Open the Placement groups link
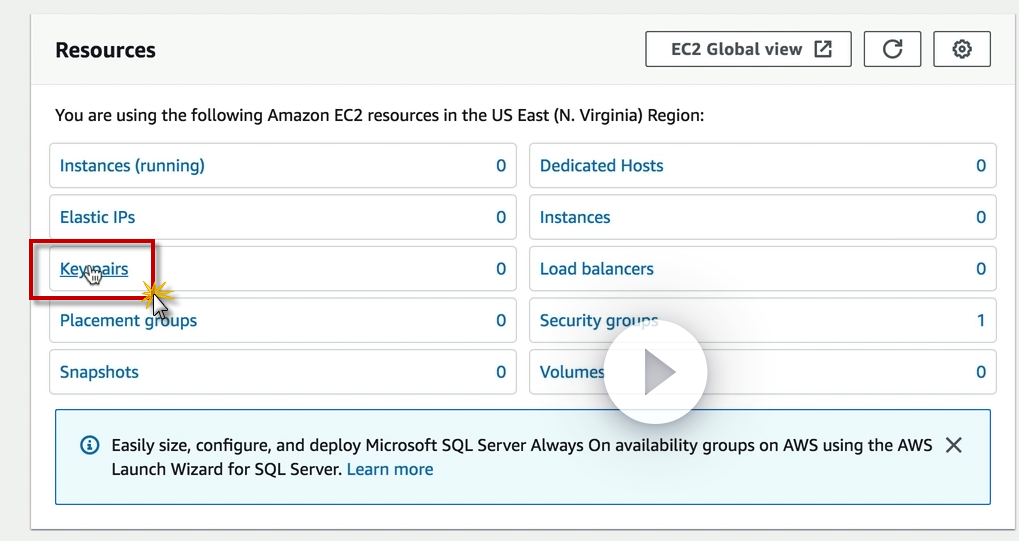Screen dimensions: 1019x541 [128, 321]
